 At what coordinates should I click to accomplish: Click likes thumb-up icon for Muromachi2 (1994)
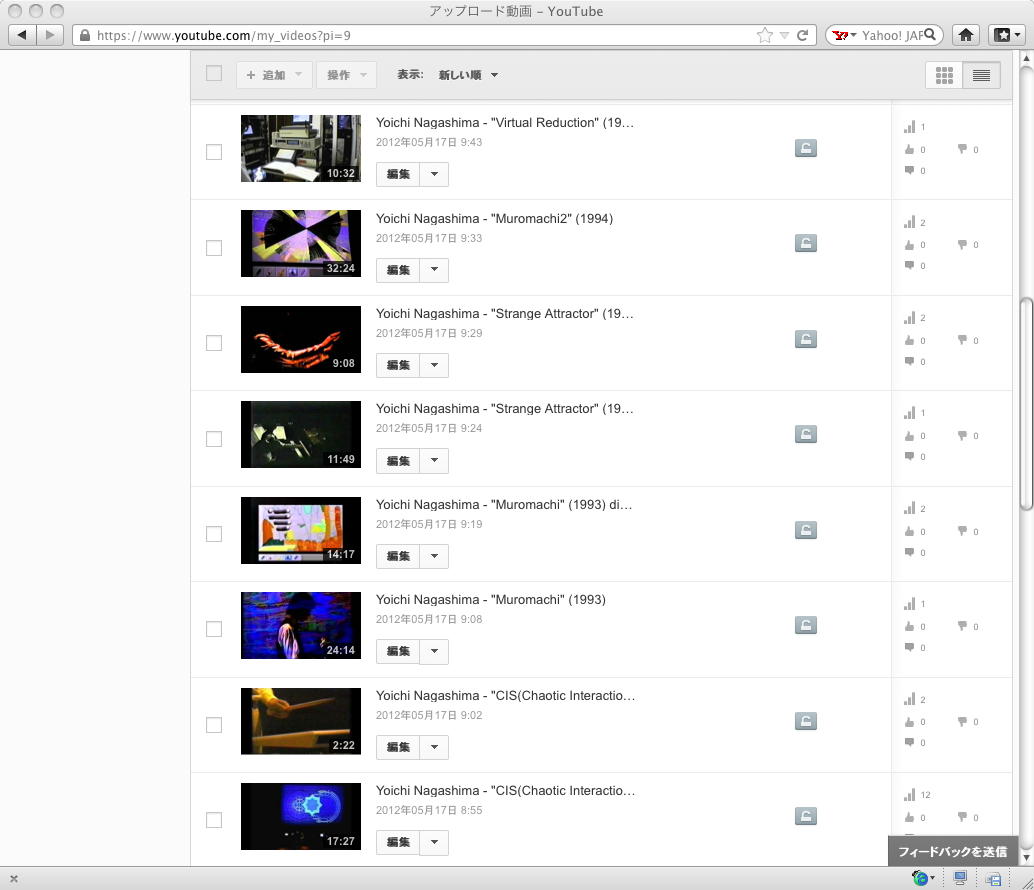point(909,245)
